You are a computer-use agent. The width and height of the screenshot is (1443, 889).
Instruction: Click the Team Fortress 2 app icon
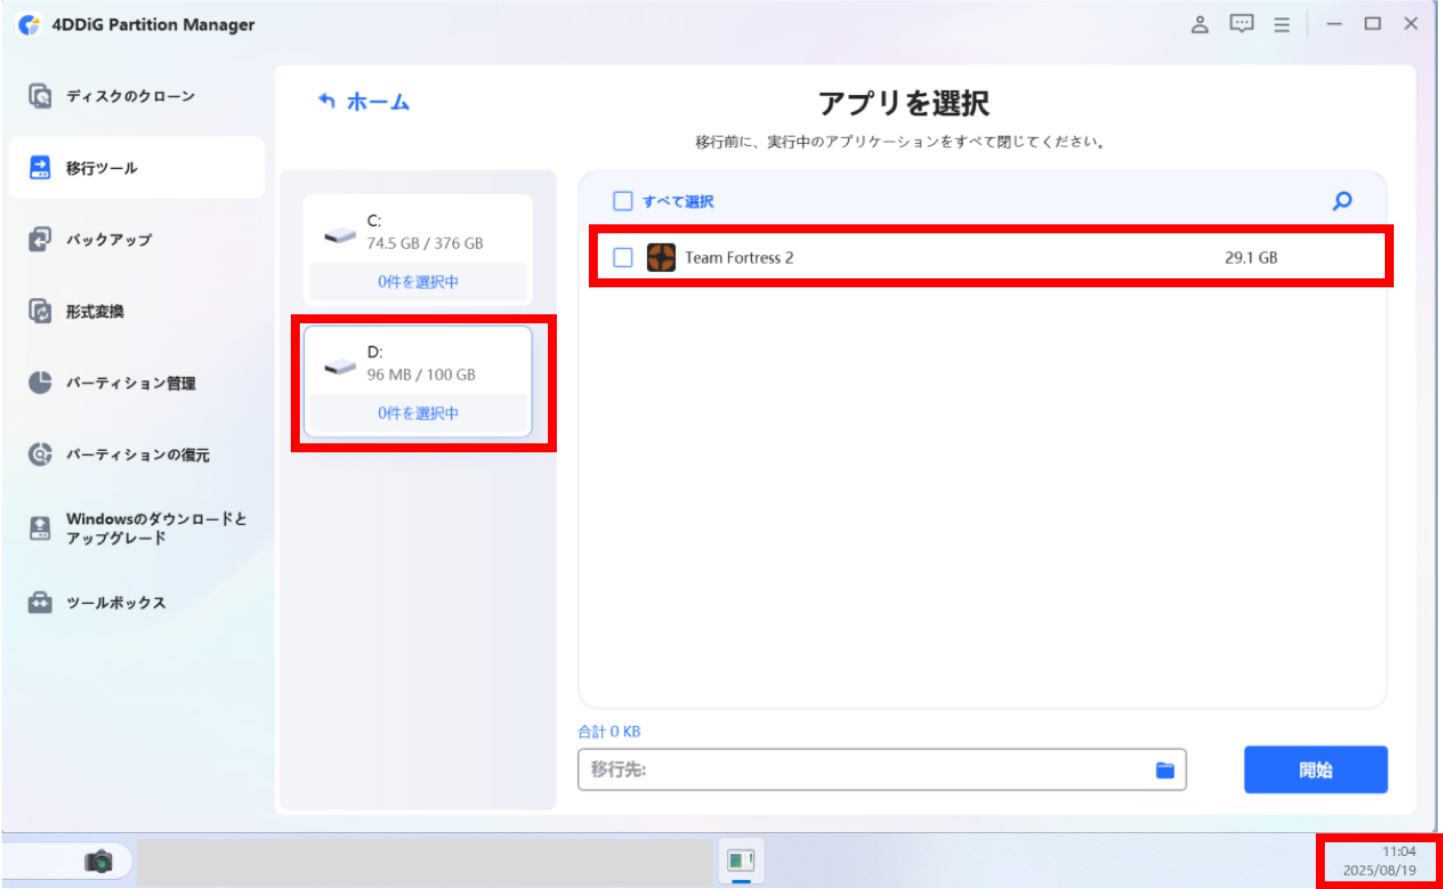(x=661, y=258)
